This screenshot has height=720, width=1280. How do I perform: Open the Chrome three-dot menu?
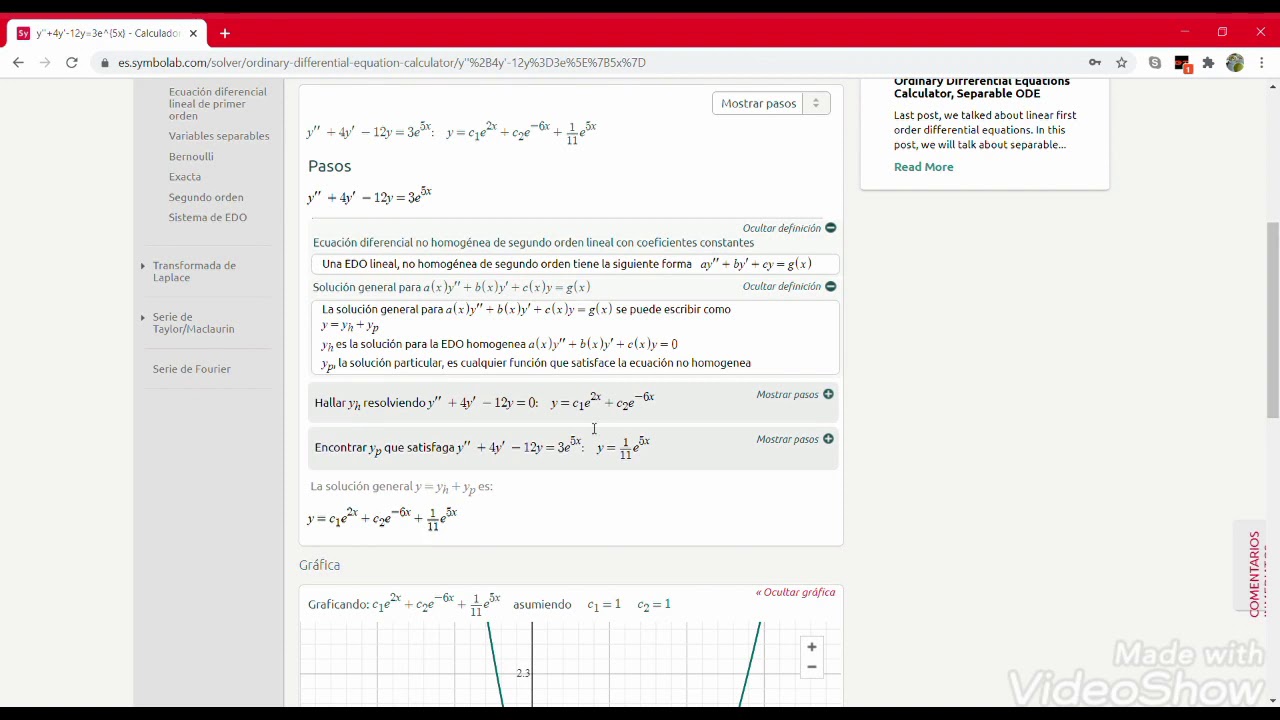pos(1262,62)
